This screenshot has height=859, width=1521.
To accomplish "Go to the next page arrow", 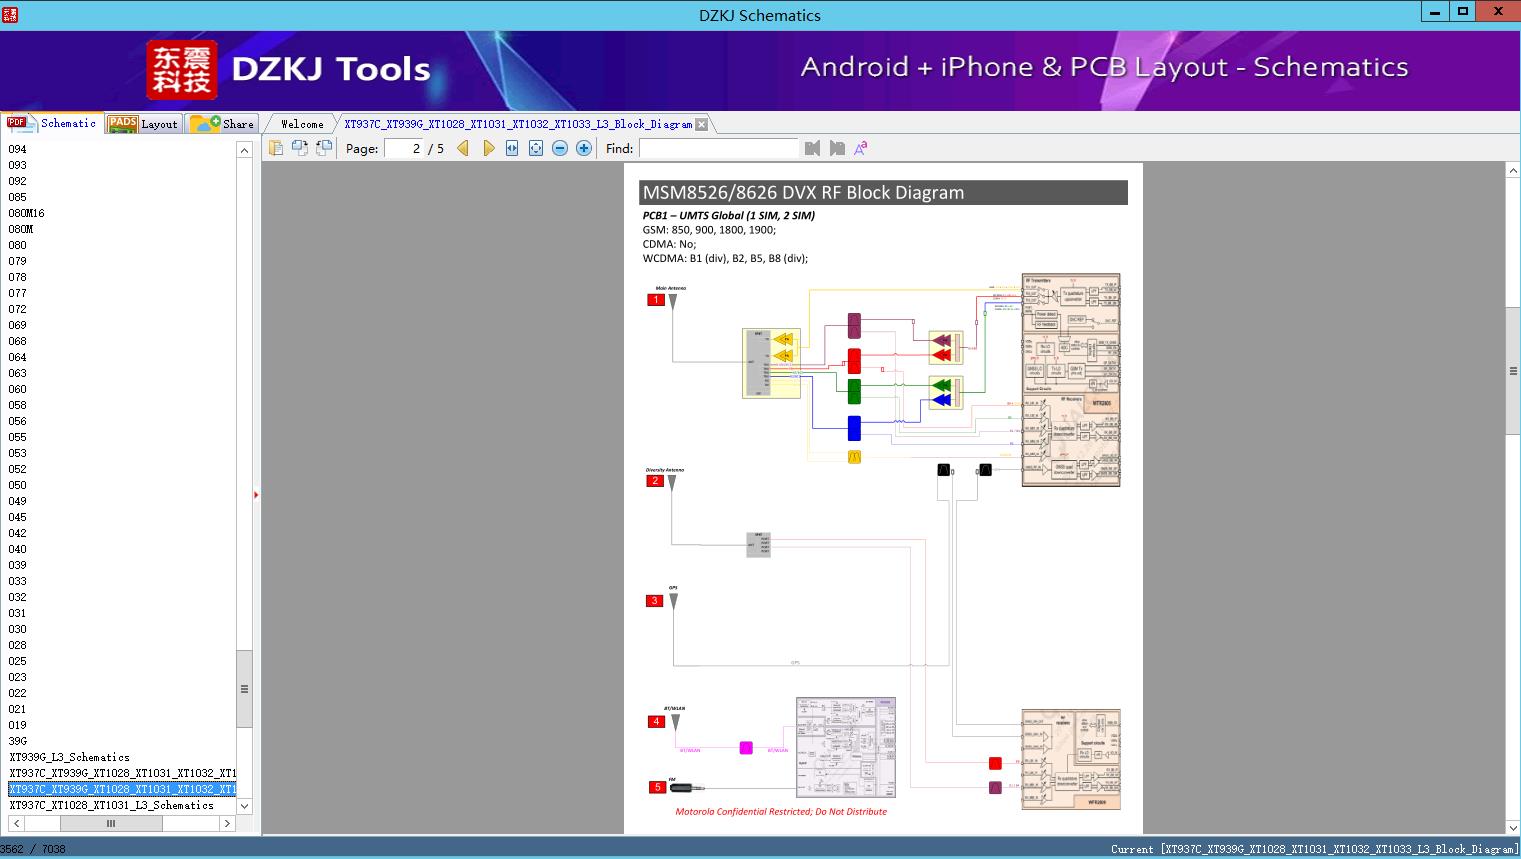I will (x=489, y=148).
